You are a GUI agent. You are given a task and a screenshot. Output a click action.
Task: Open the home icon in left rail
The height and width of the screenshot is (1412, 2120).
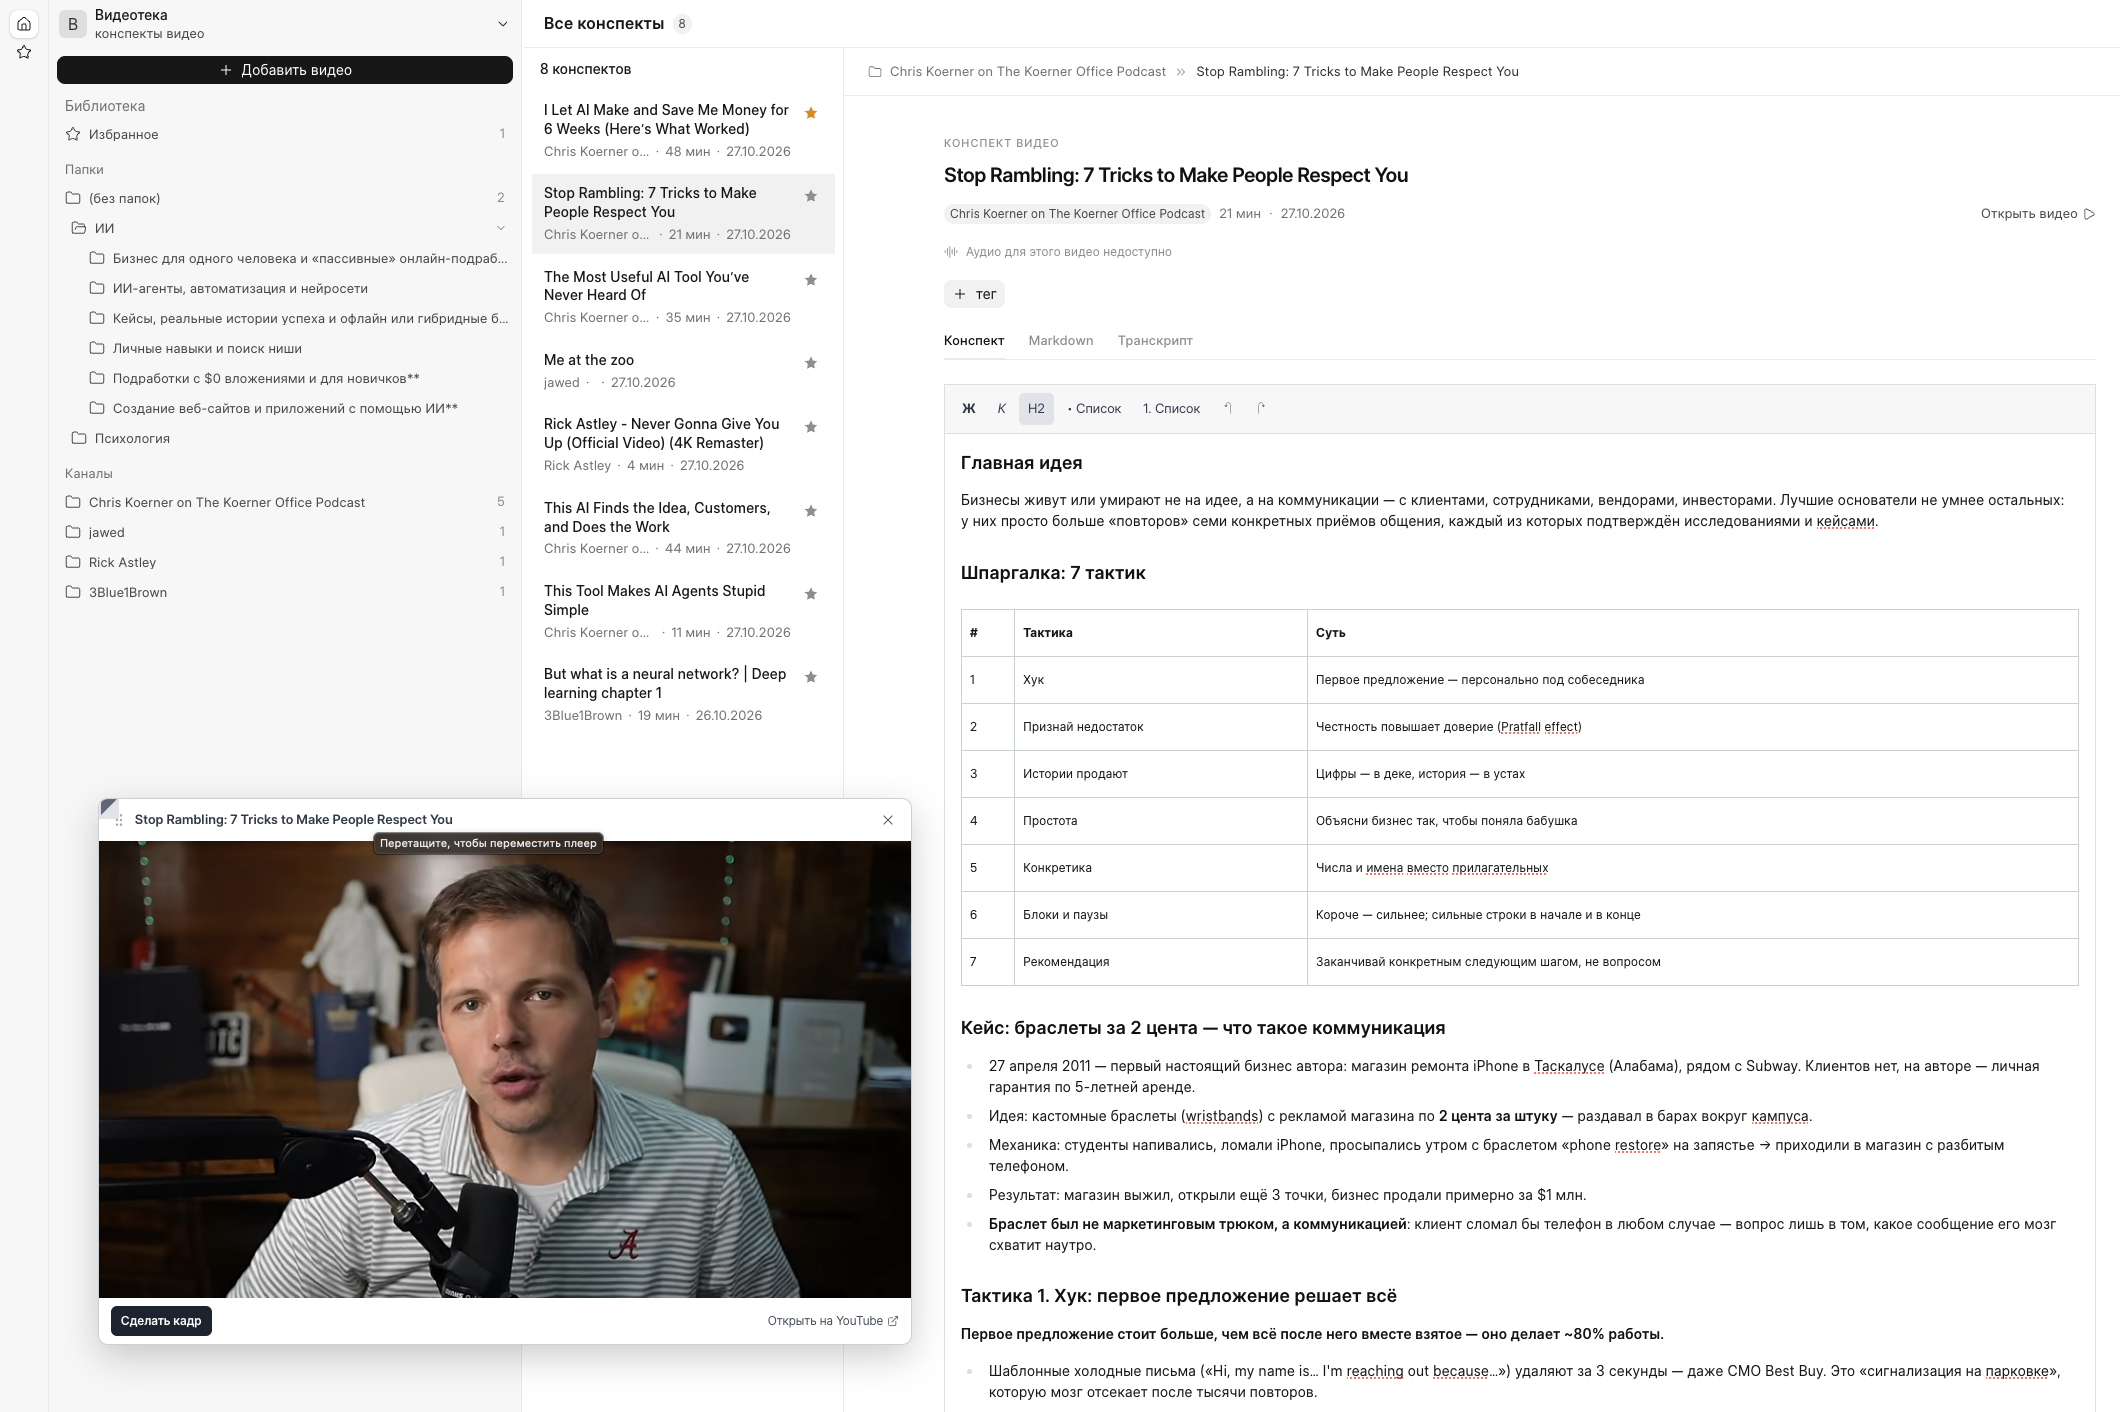point(24,23)
